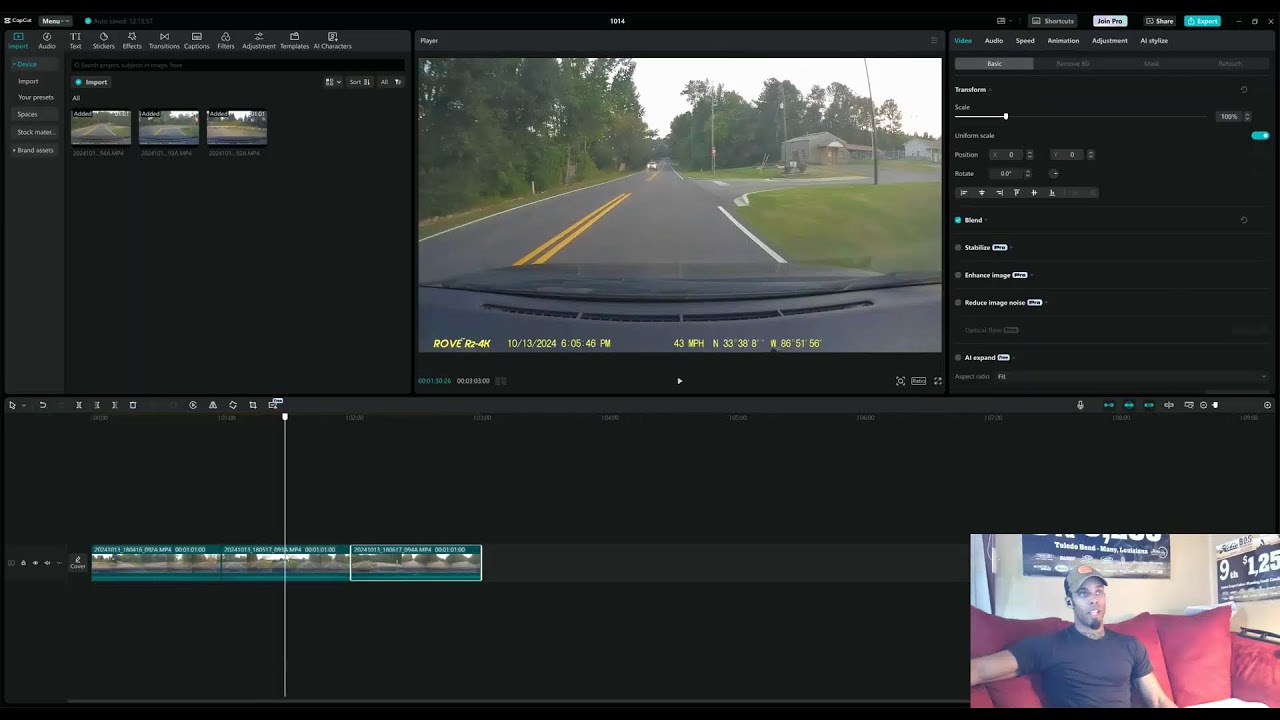Open the Stickers tab
Viewport: 1280px width, 720px height.
click(103, 40)
